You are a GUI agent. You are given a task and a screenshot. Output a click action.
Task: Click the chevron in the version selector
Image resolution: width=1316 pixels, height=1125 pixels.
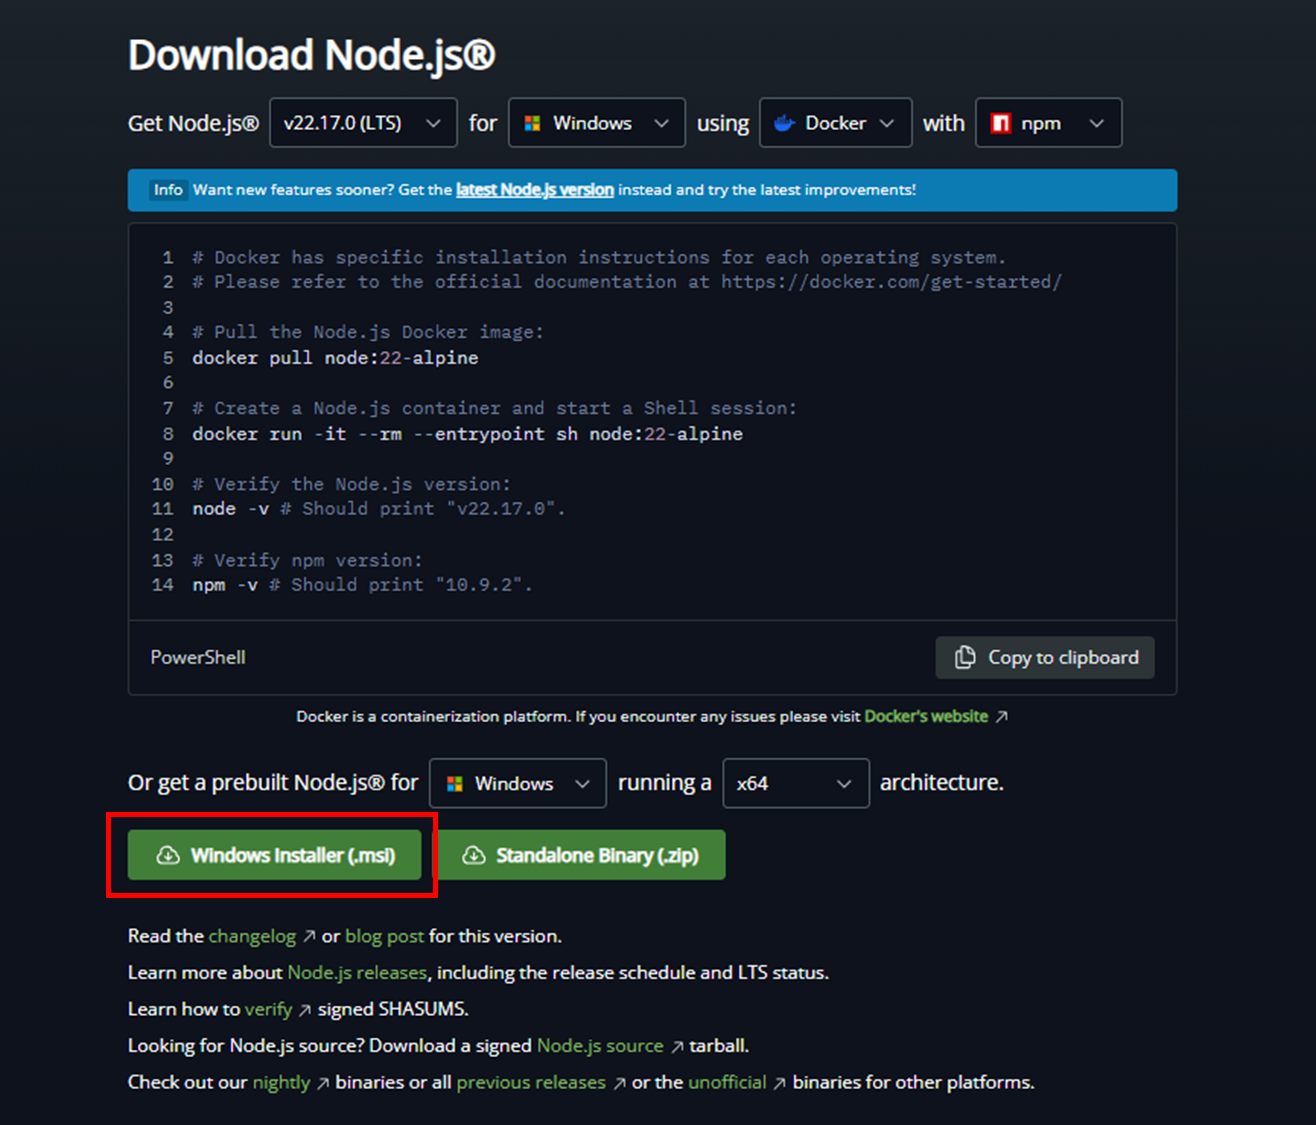tap(433, 123)
